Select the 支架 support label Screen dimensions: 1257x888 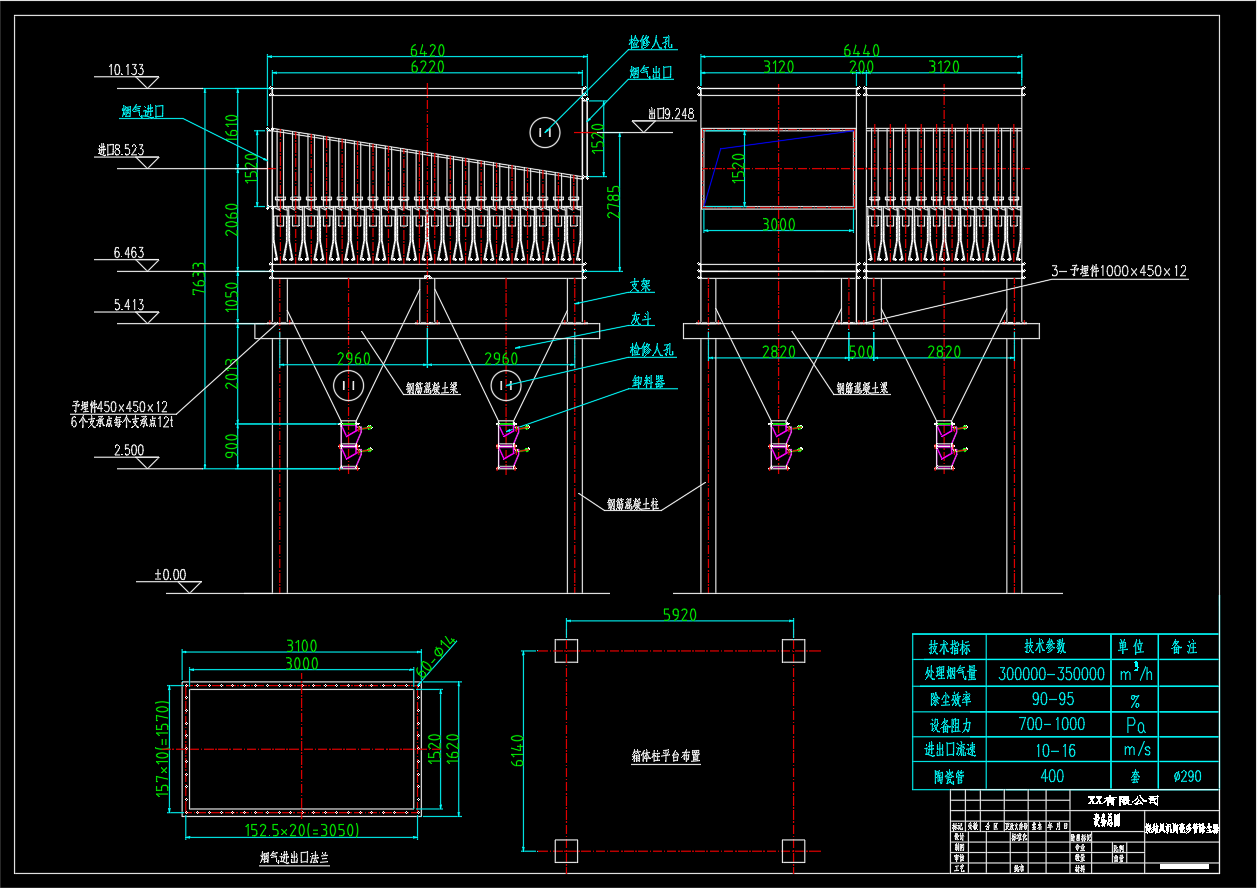pos(641,286)
